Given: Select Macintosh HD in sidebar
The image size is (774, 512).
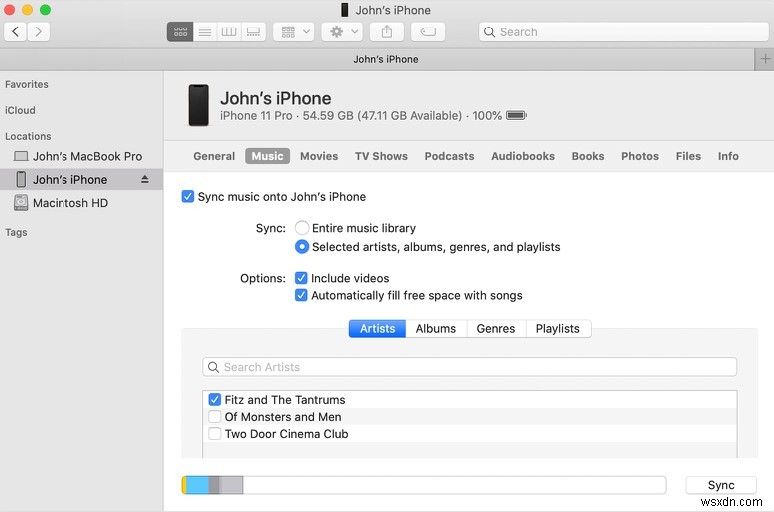Looking at the screenshot, I should (81, 203).
